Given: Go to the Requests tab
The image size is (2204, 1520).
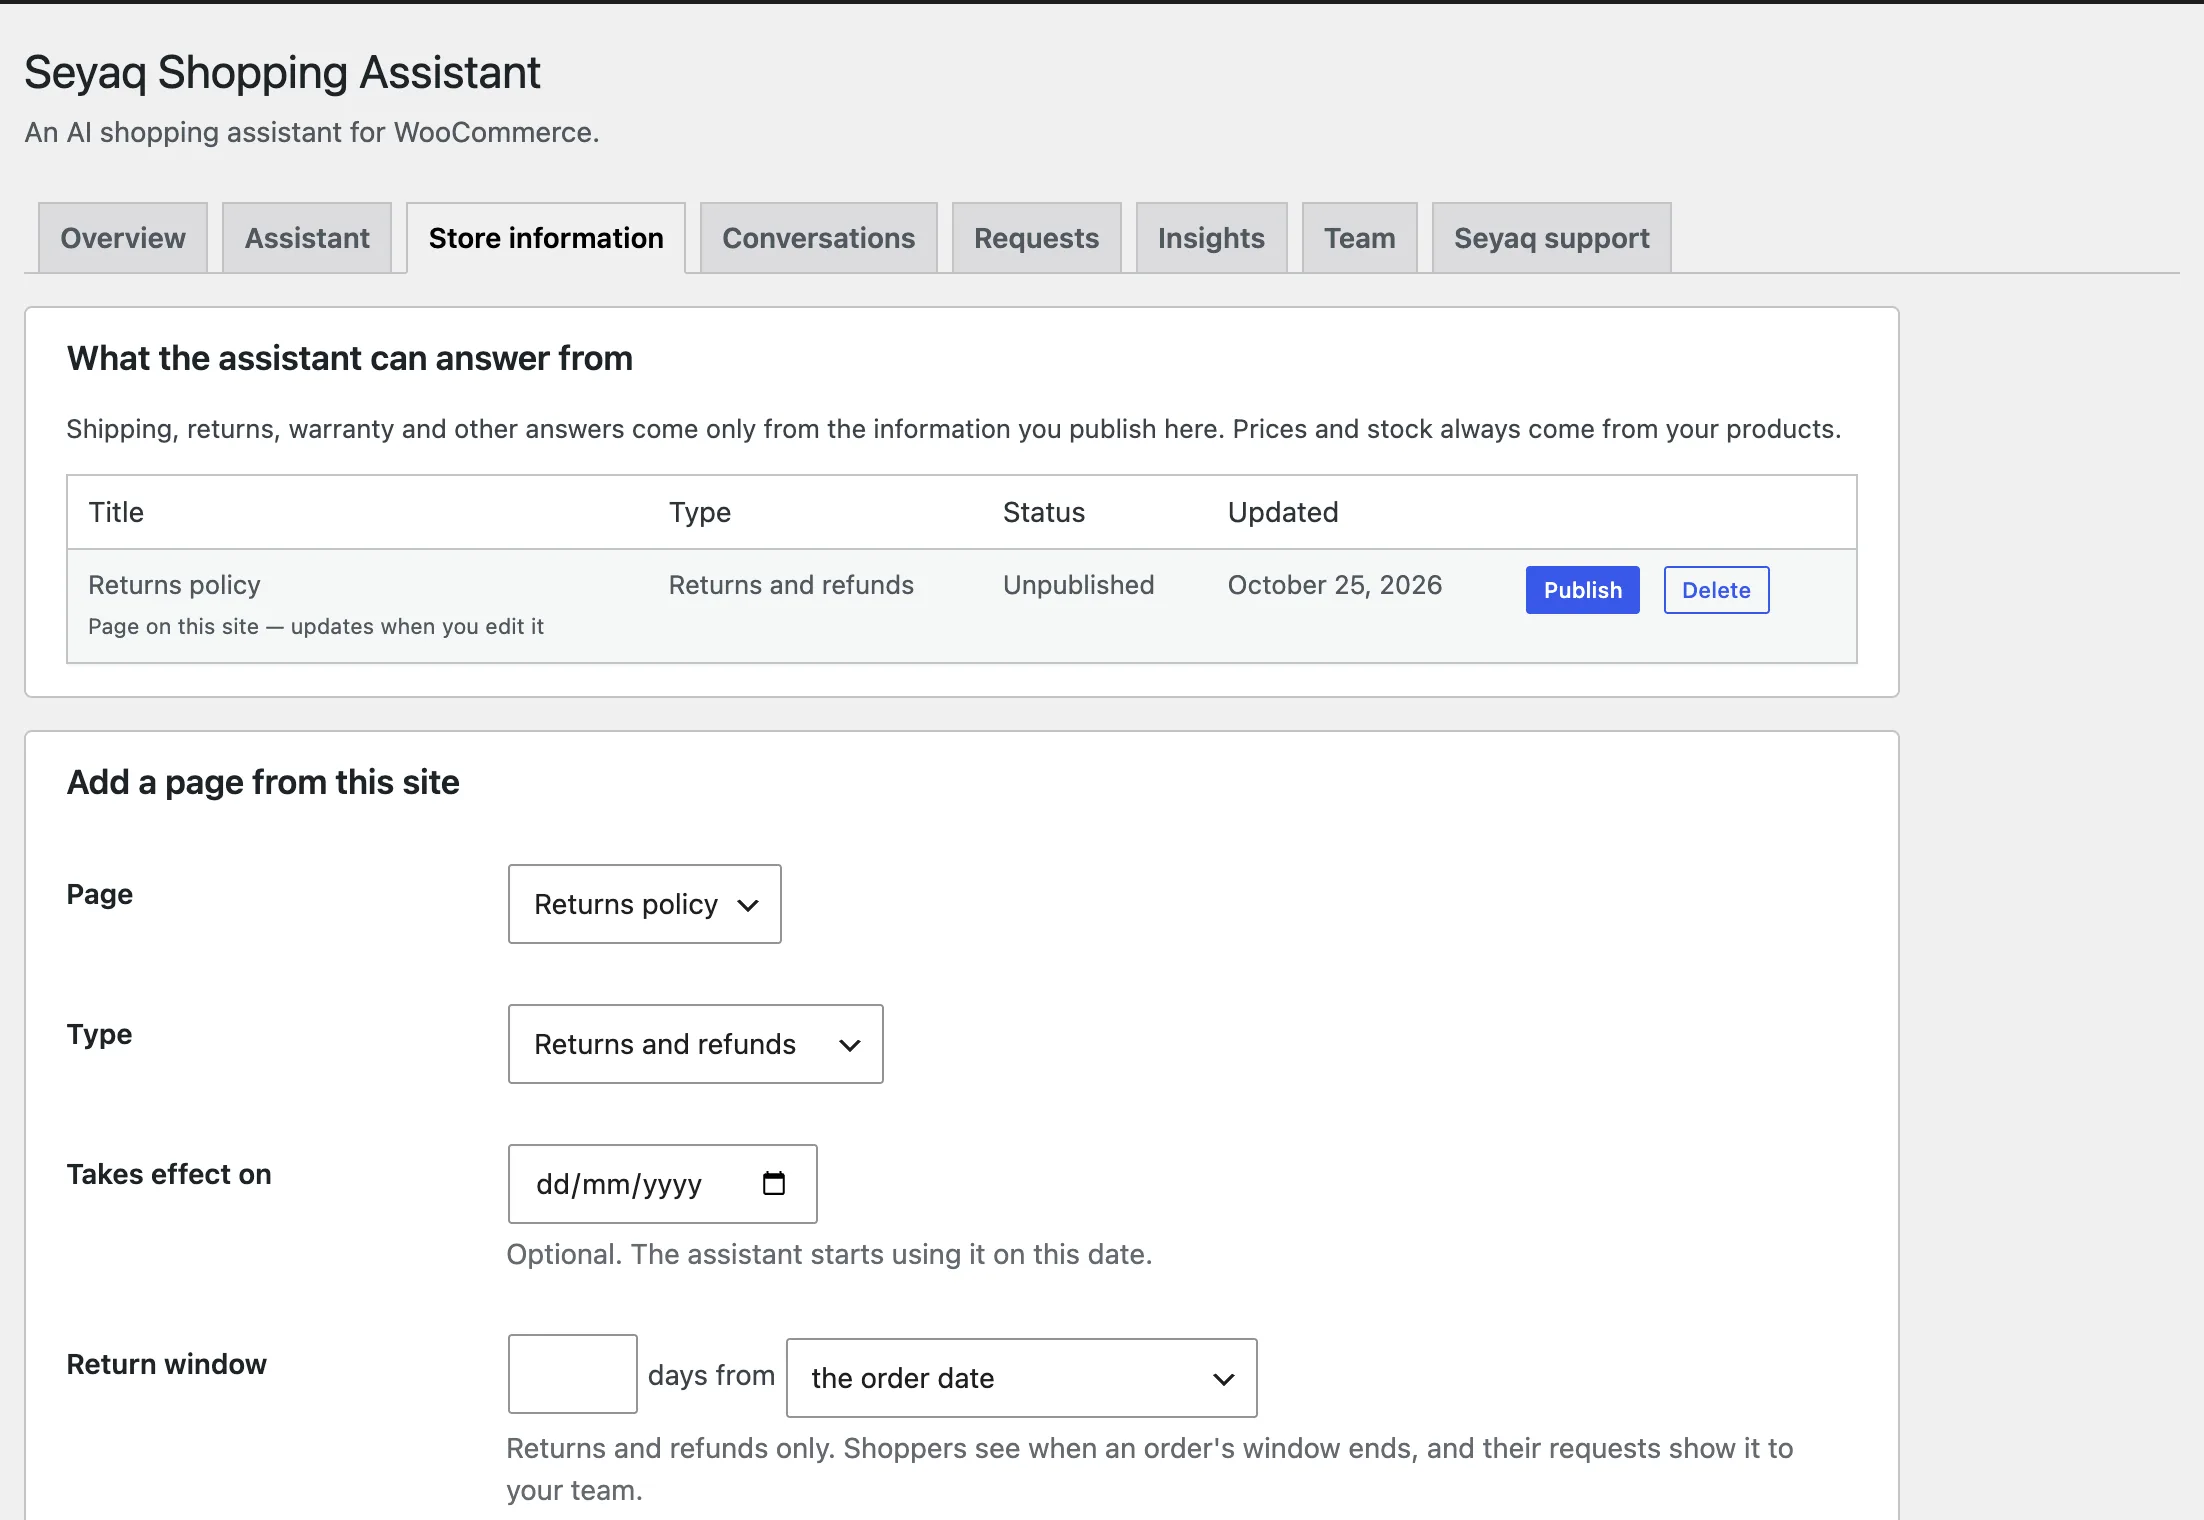Looking at the screenshot, I should 1036,238.
